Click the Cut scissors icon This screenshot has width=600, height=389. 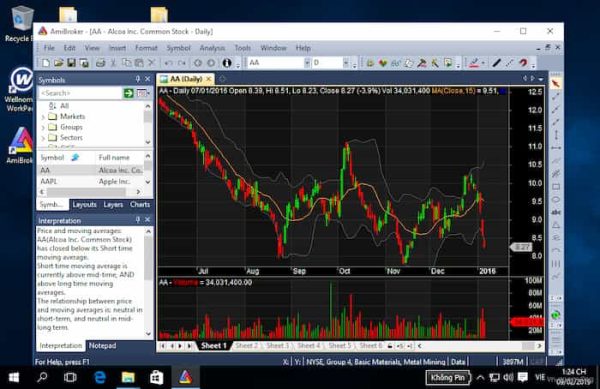[113, 63]
